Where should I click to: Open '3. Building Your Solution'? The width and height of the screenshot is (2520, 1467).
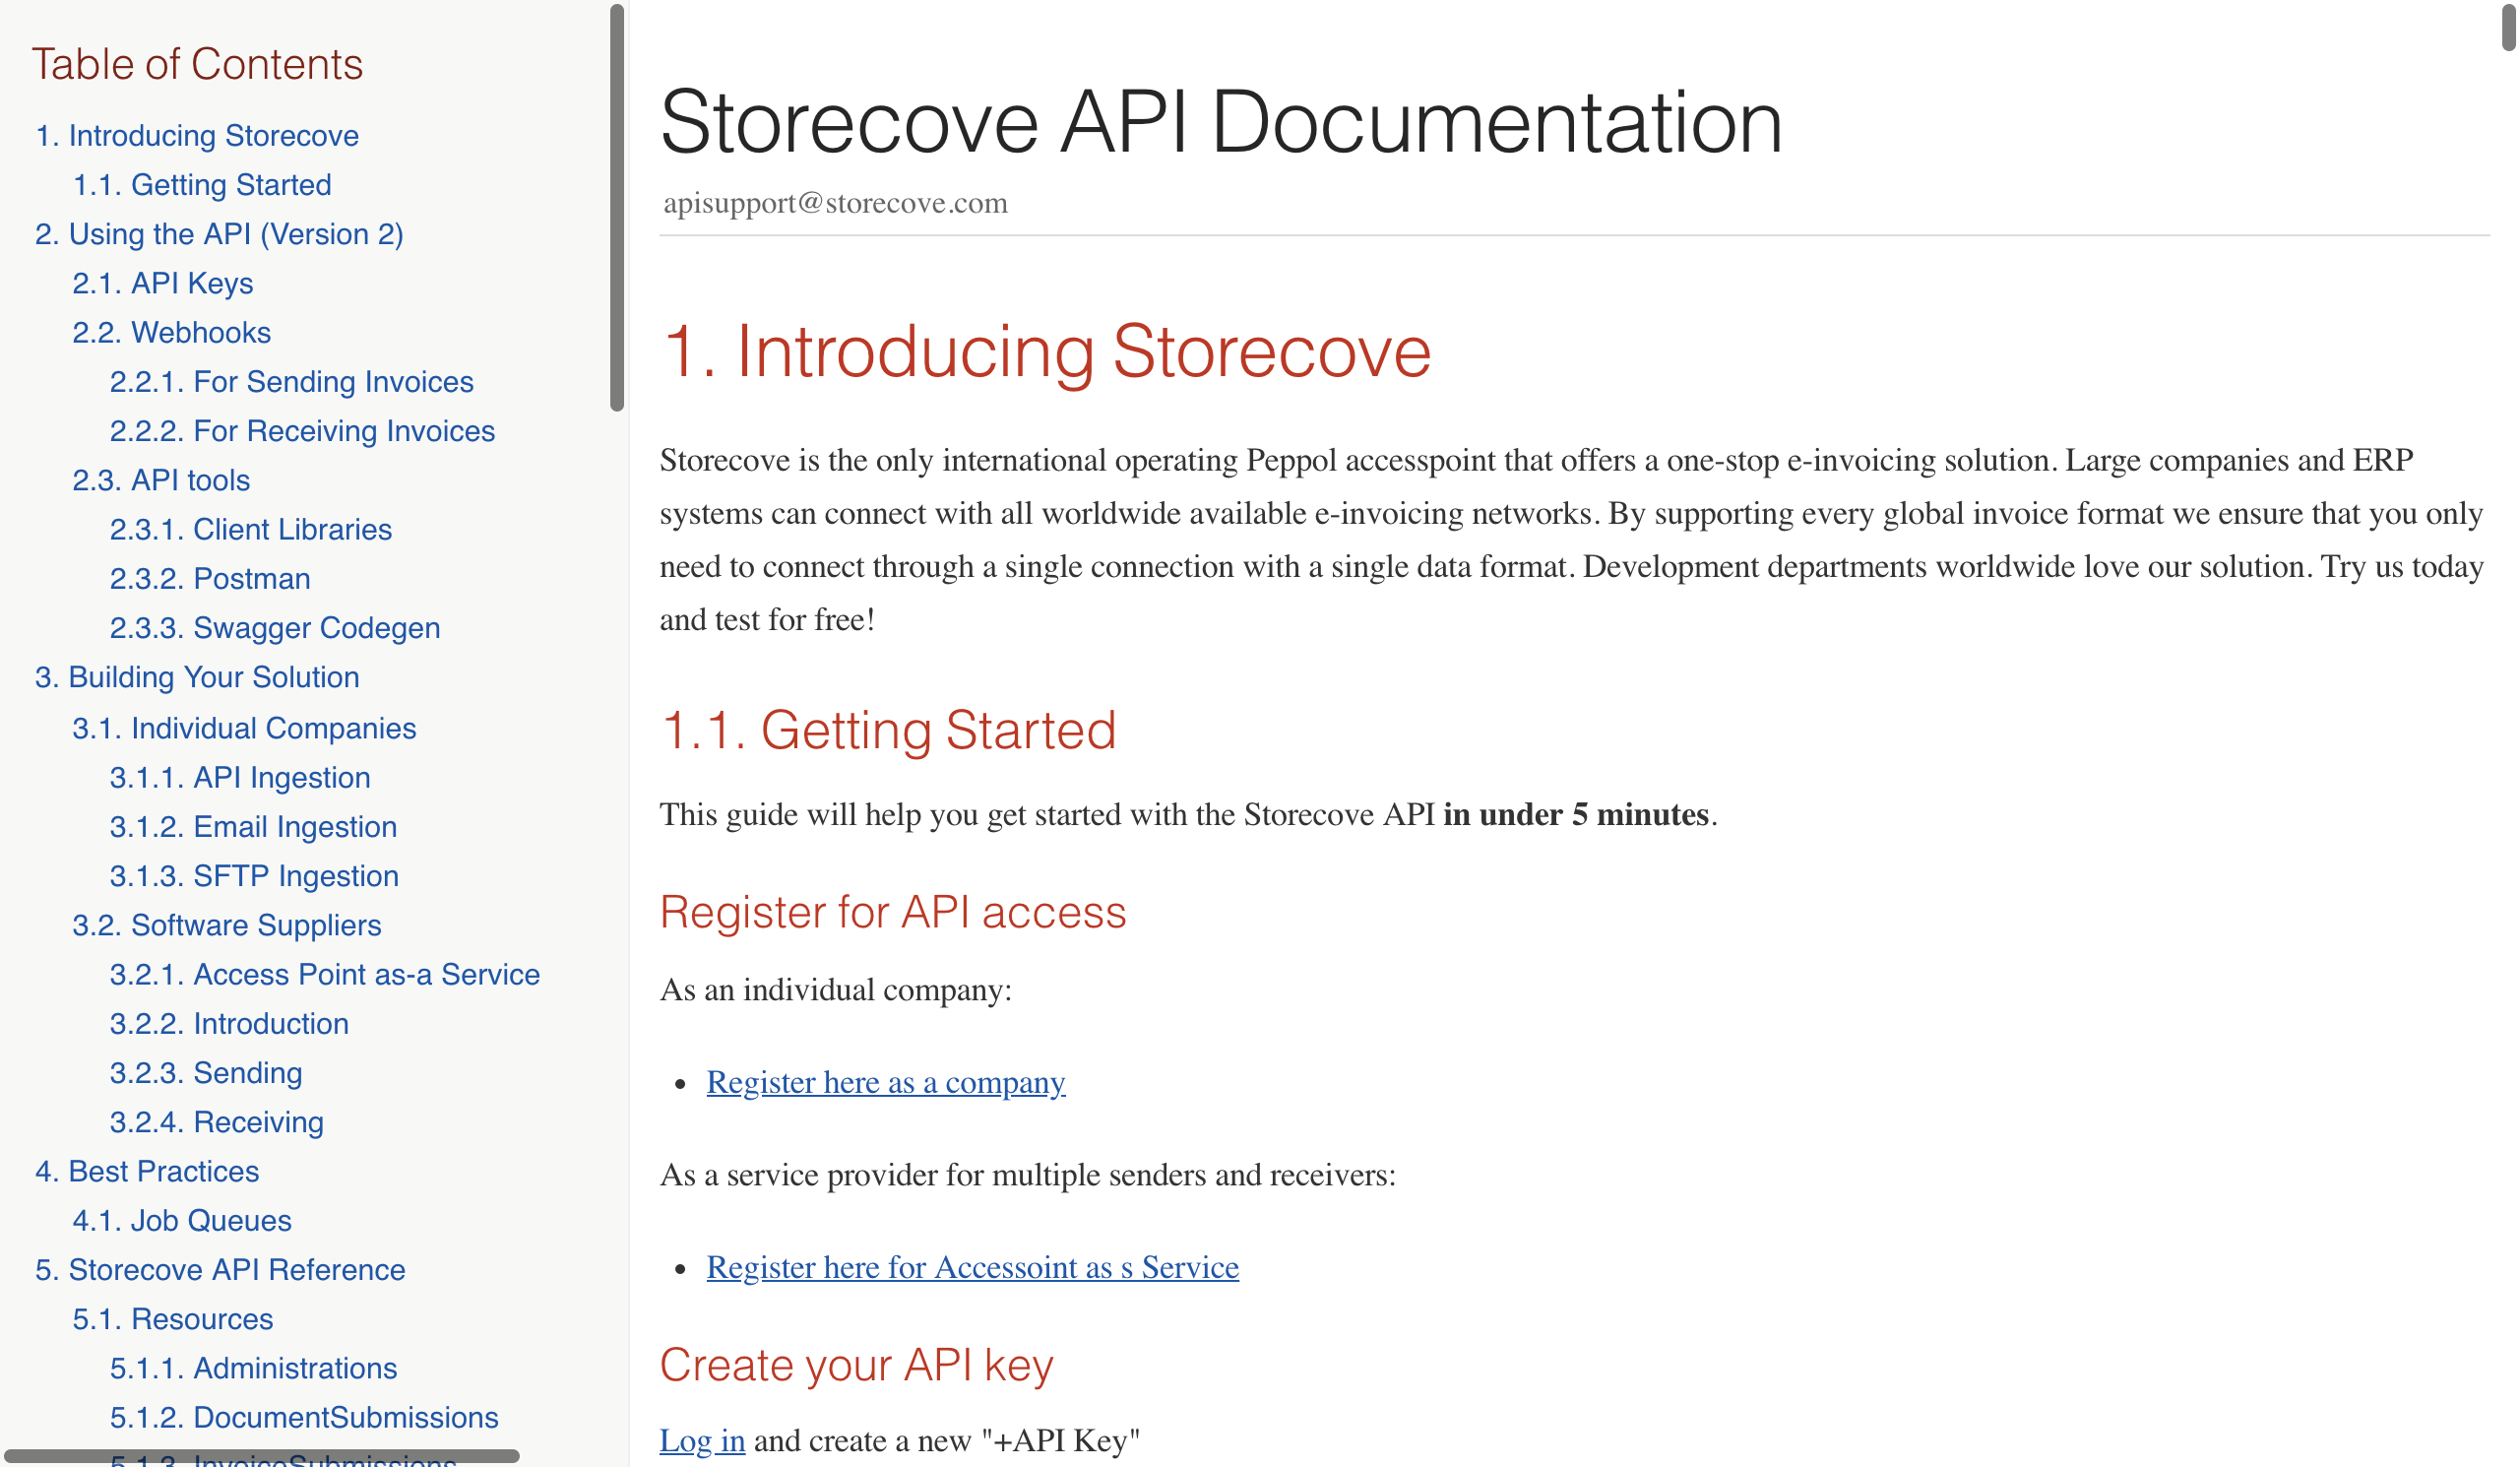pyautogui.click(x=197, y=677)
